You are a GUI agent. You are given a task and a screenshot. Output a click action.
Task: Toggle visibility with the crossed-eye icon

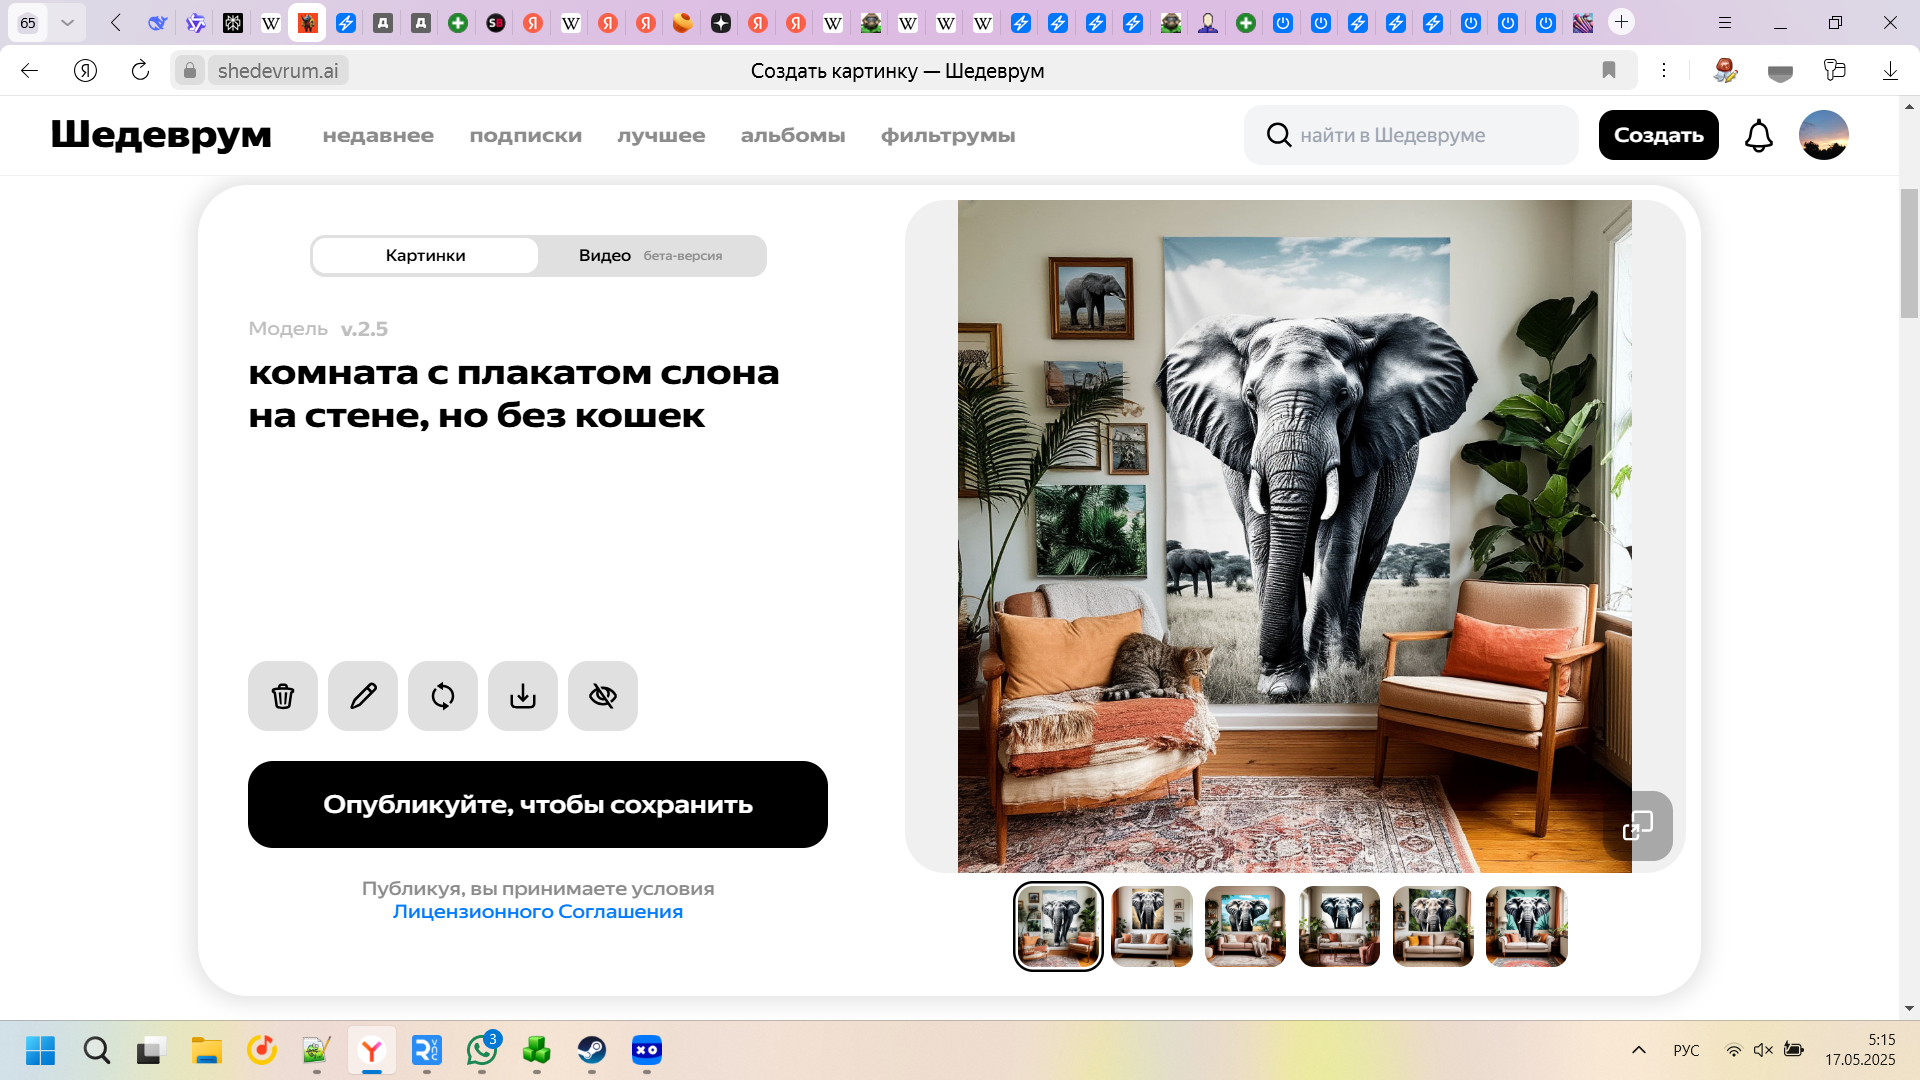click(x=603, y=696)
